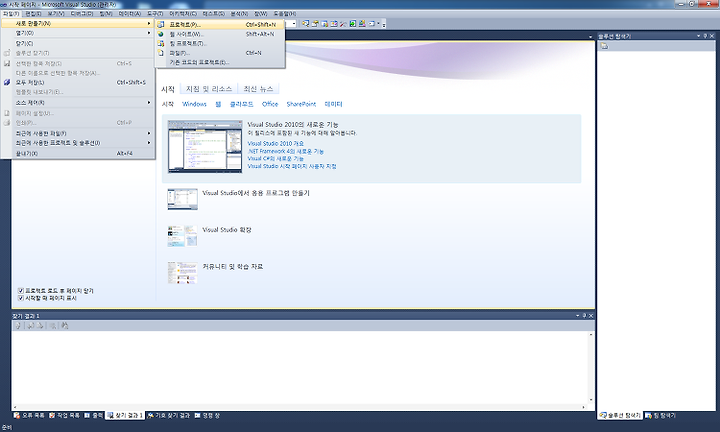Toggle 프로젝트 로드 후 페이지 닫기 checkbox

[x=21, y=291]
